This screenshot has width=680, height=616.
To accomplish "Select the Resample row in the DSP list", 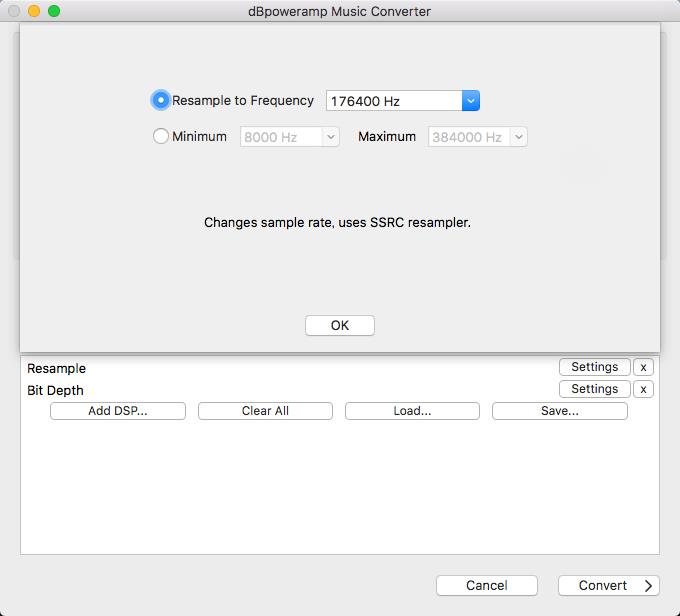I will 340,368.
